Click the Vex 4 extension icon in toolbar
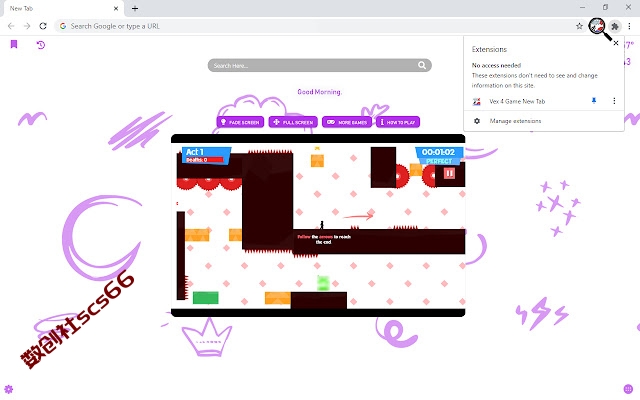 point(597,26)
